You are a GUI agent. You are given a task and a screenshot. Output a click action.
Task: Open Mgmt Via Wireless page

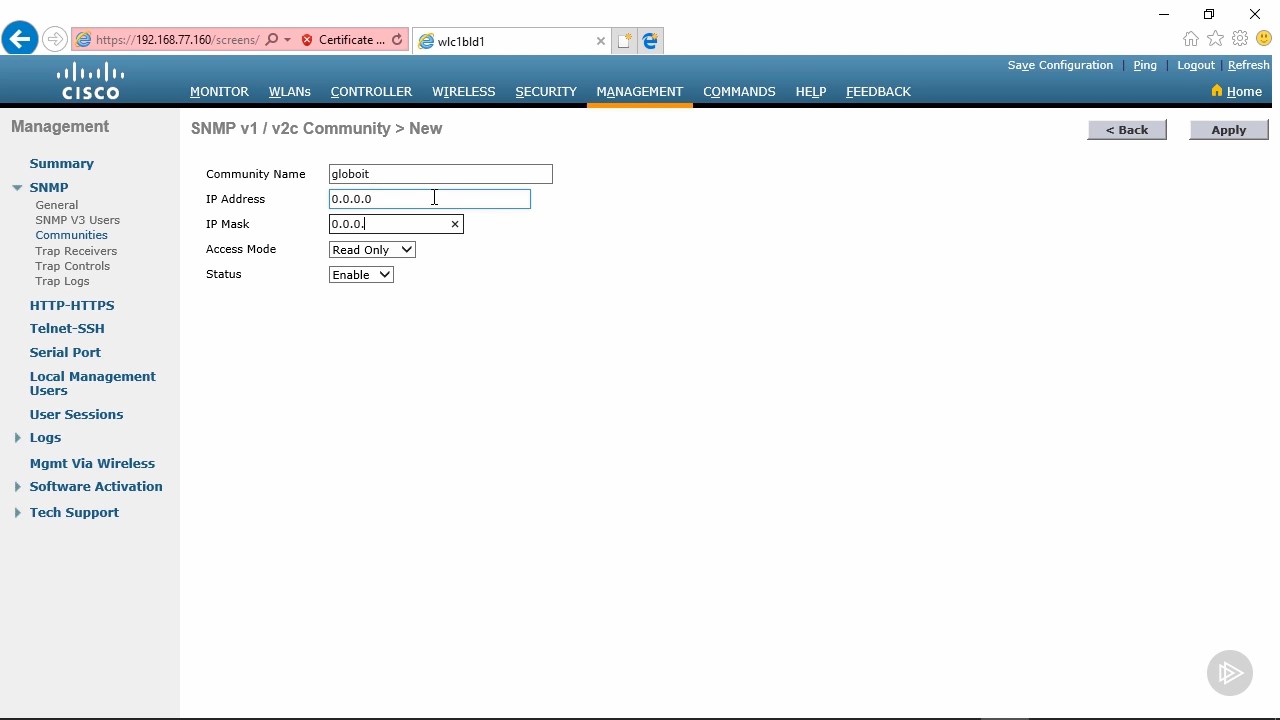(x=92, y=463)
